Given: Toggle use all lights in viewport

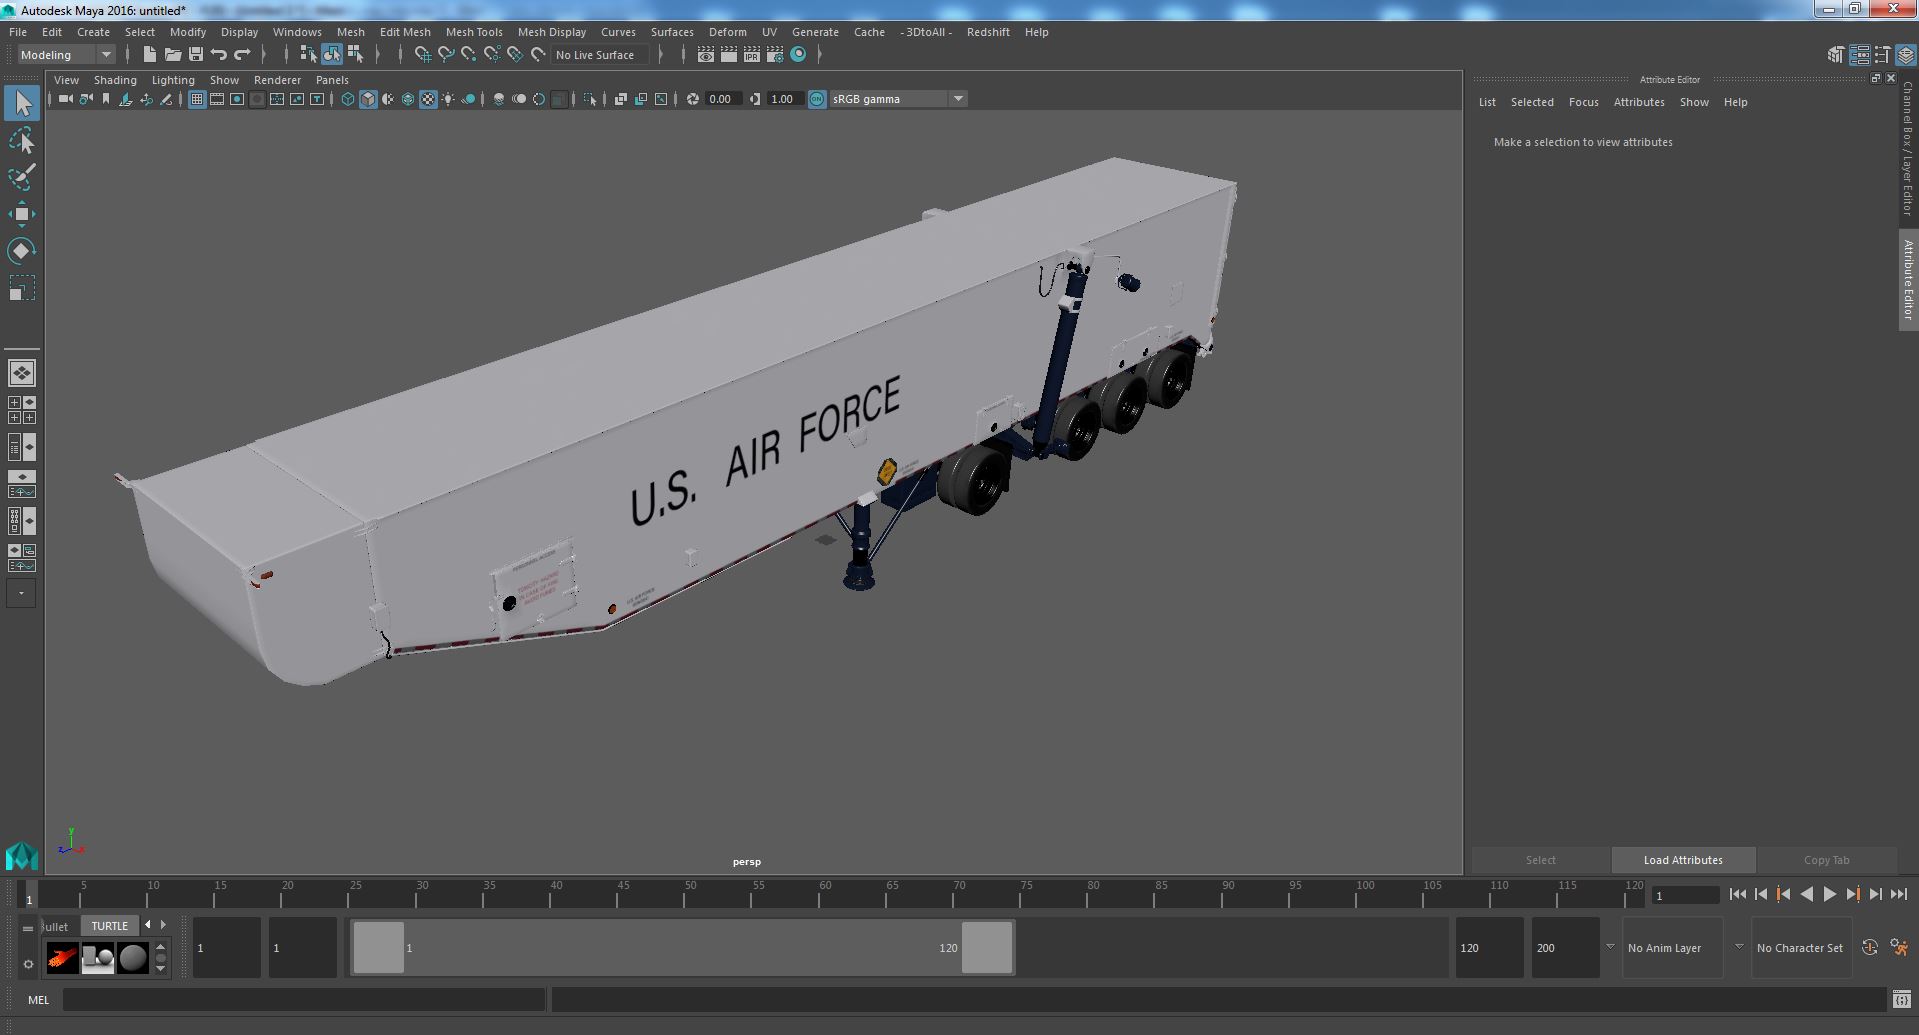Looking at the screenshot, I should pyautogui.click(x=448, y=99).
